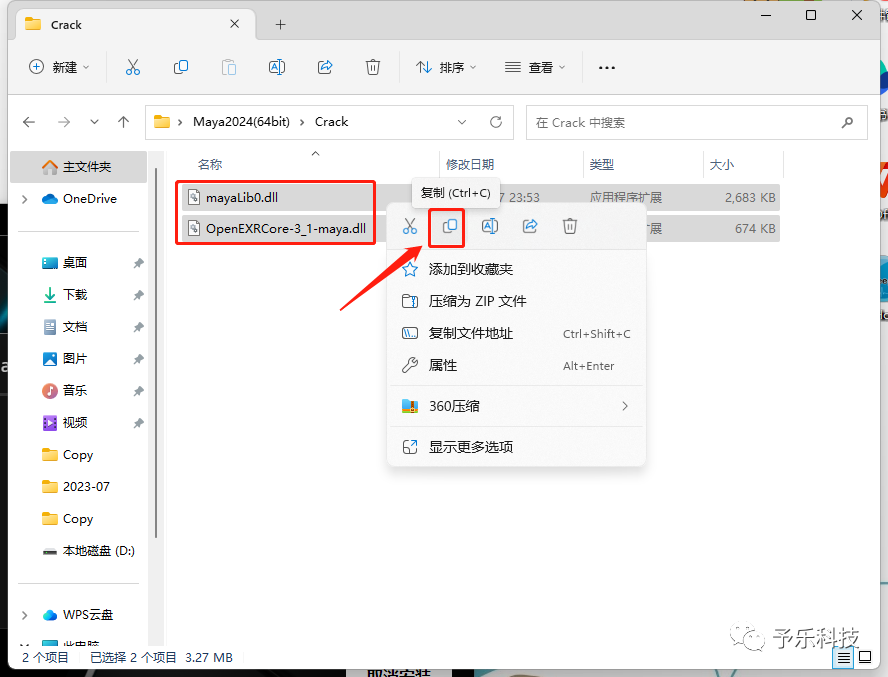Sort by the 名称 column header
Viewport: 888px width, 677px height.
pyautogui.click(x=210, y=165)
